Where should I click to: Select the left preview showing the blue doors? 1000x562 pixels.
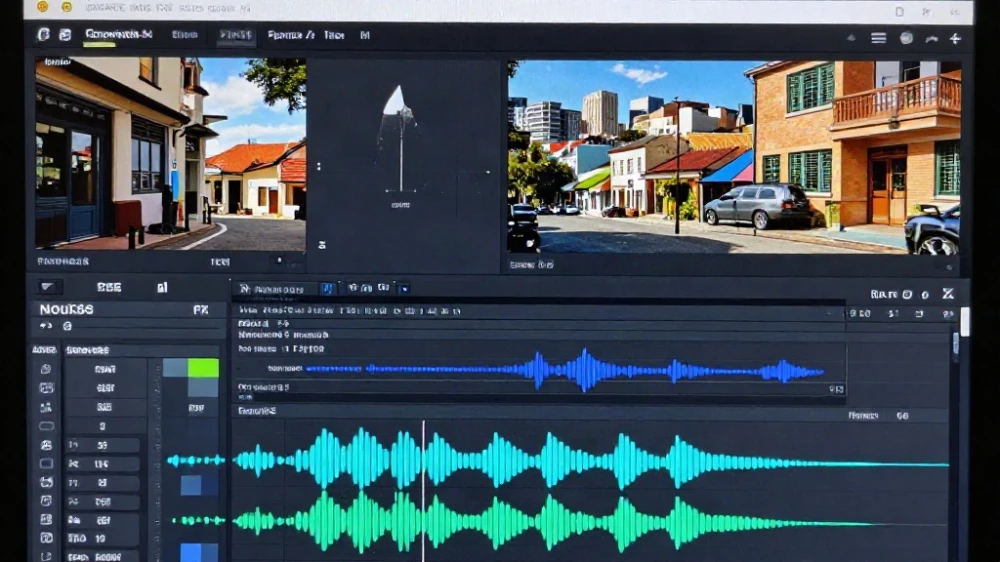point(170,153)
